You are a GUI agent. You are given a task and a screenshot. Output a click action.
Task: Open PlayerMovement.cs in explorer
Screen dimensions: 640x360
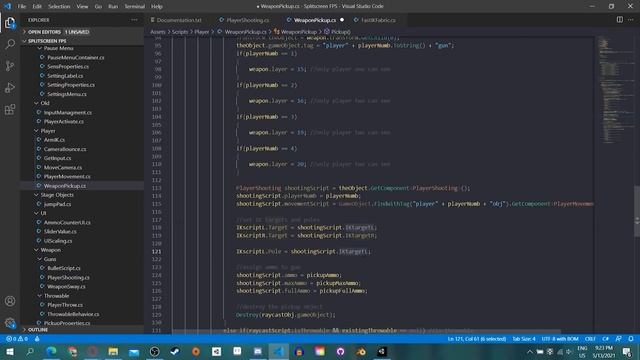(x=67, y=176)
